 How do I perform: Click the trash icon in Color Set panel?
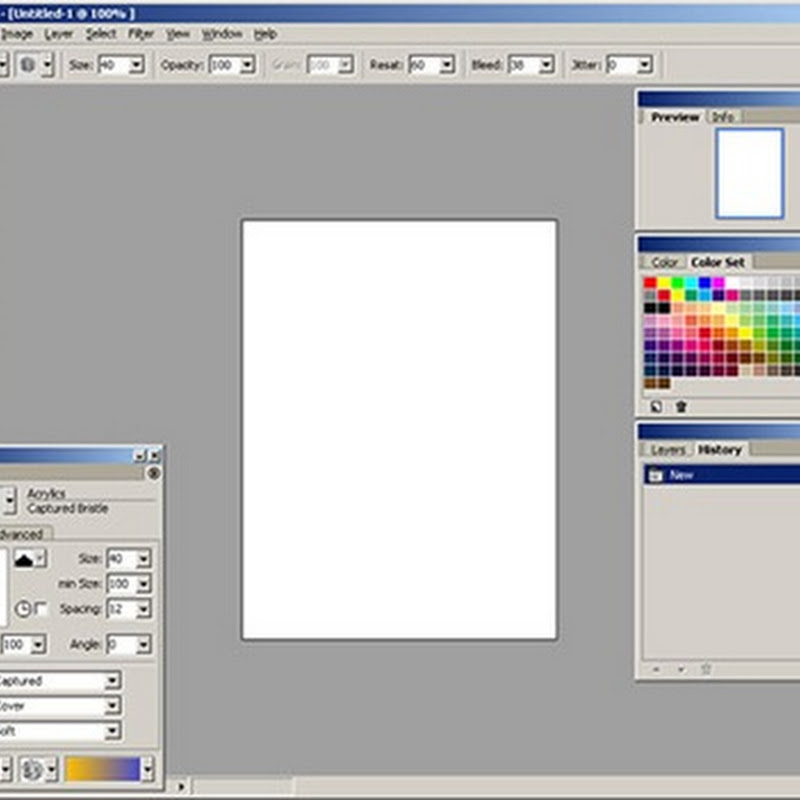pyautogui.click(x=681, y=406)
